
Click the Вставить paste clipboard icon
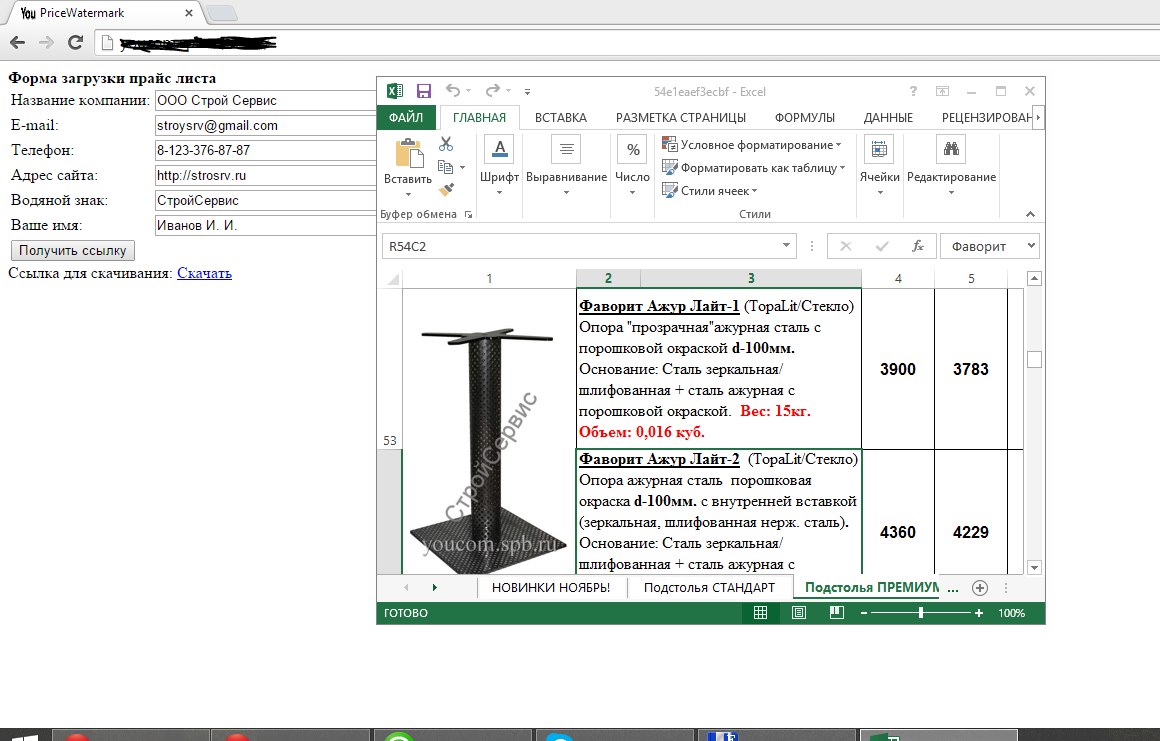click(408, 154)
